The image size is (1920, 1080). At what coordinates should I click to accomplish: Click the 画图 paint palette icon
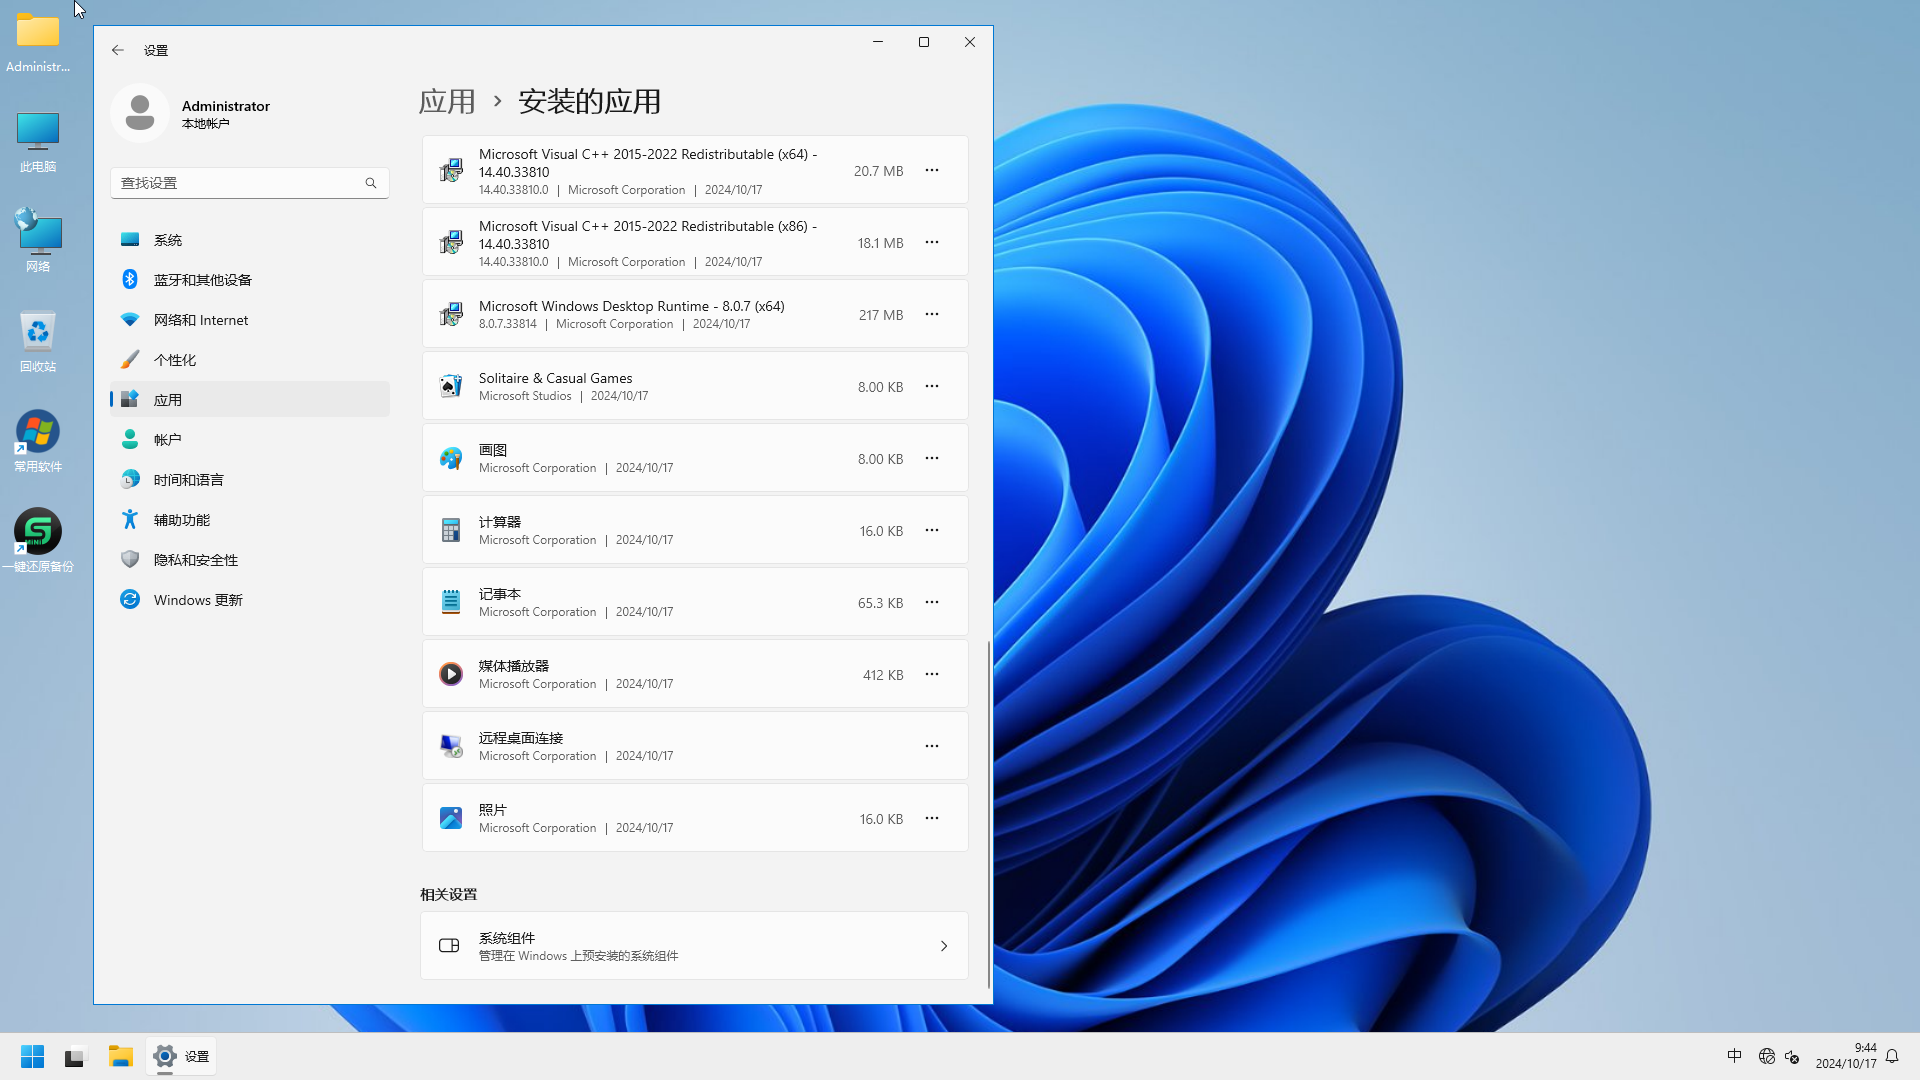pos(451,458)
